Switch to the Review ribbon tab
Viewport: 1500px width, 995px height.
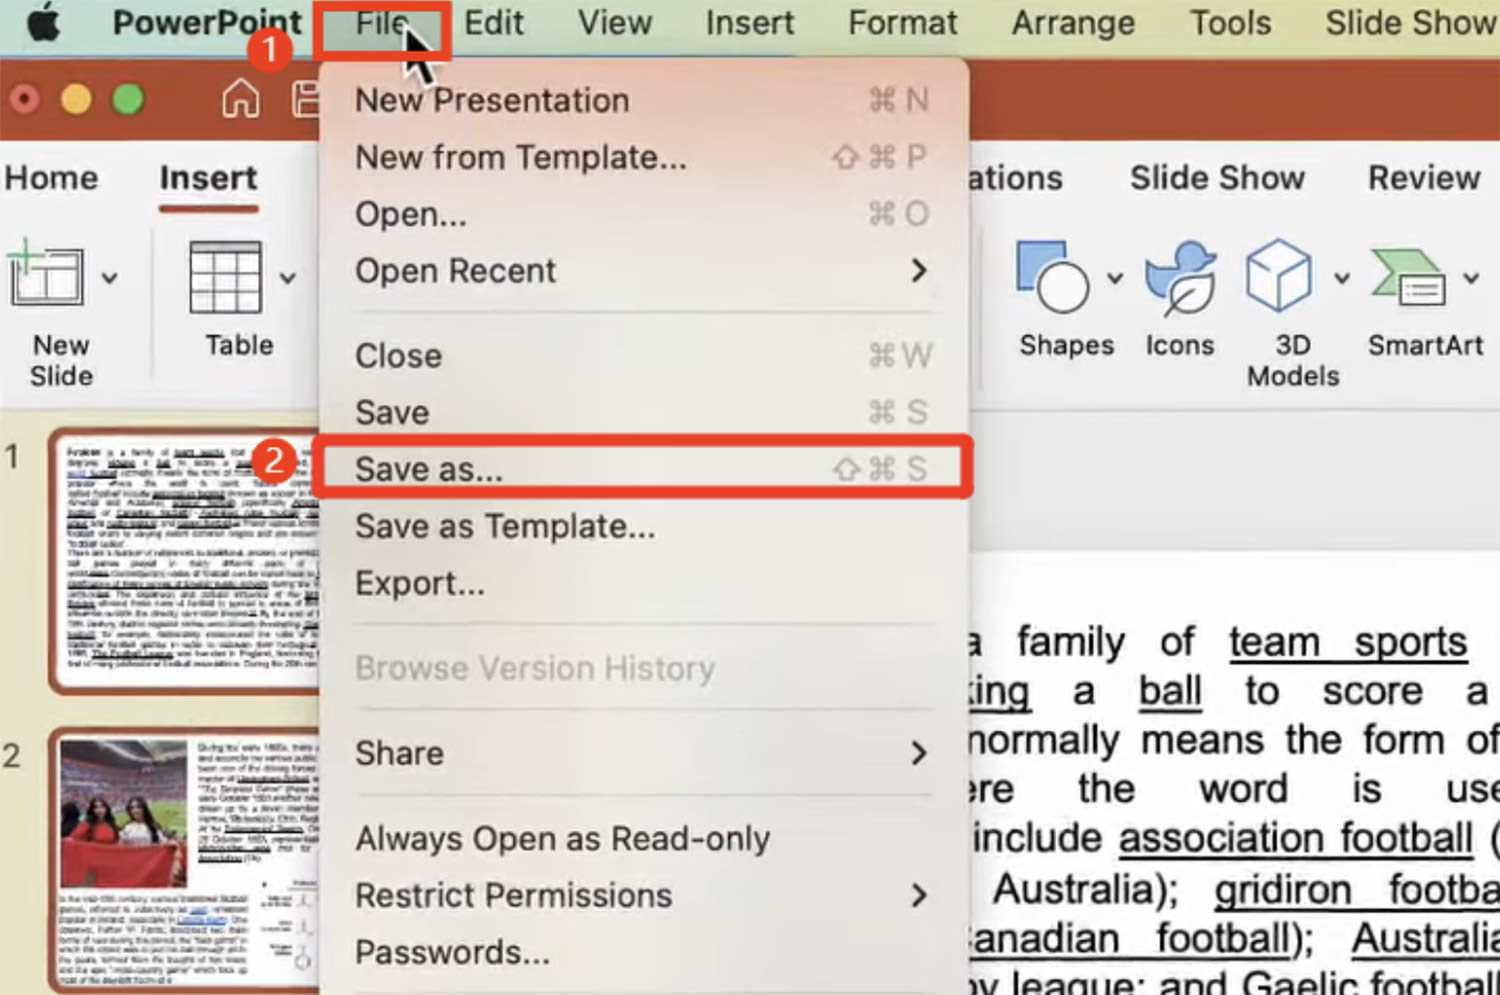click(1424, 178)
